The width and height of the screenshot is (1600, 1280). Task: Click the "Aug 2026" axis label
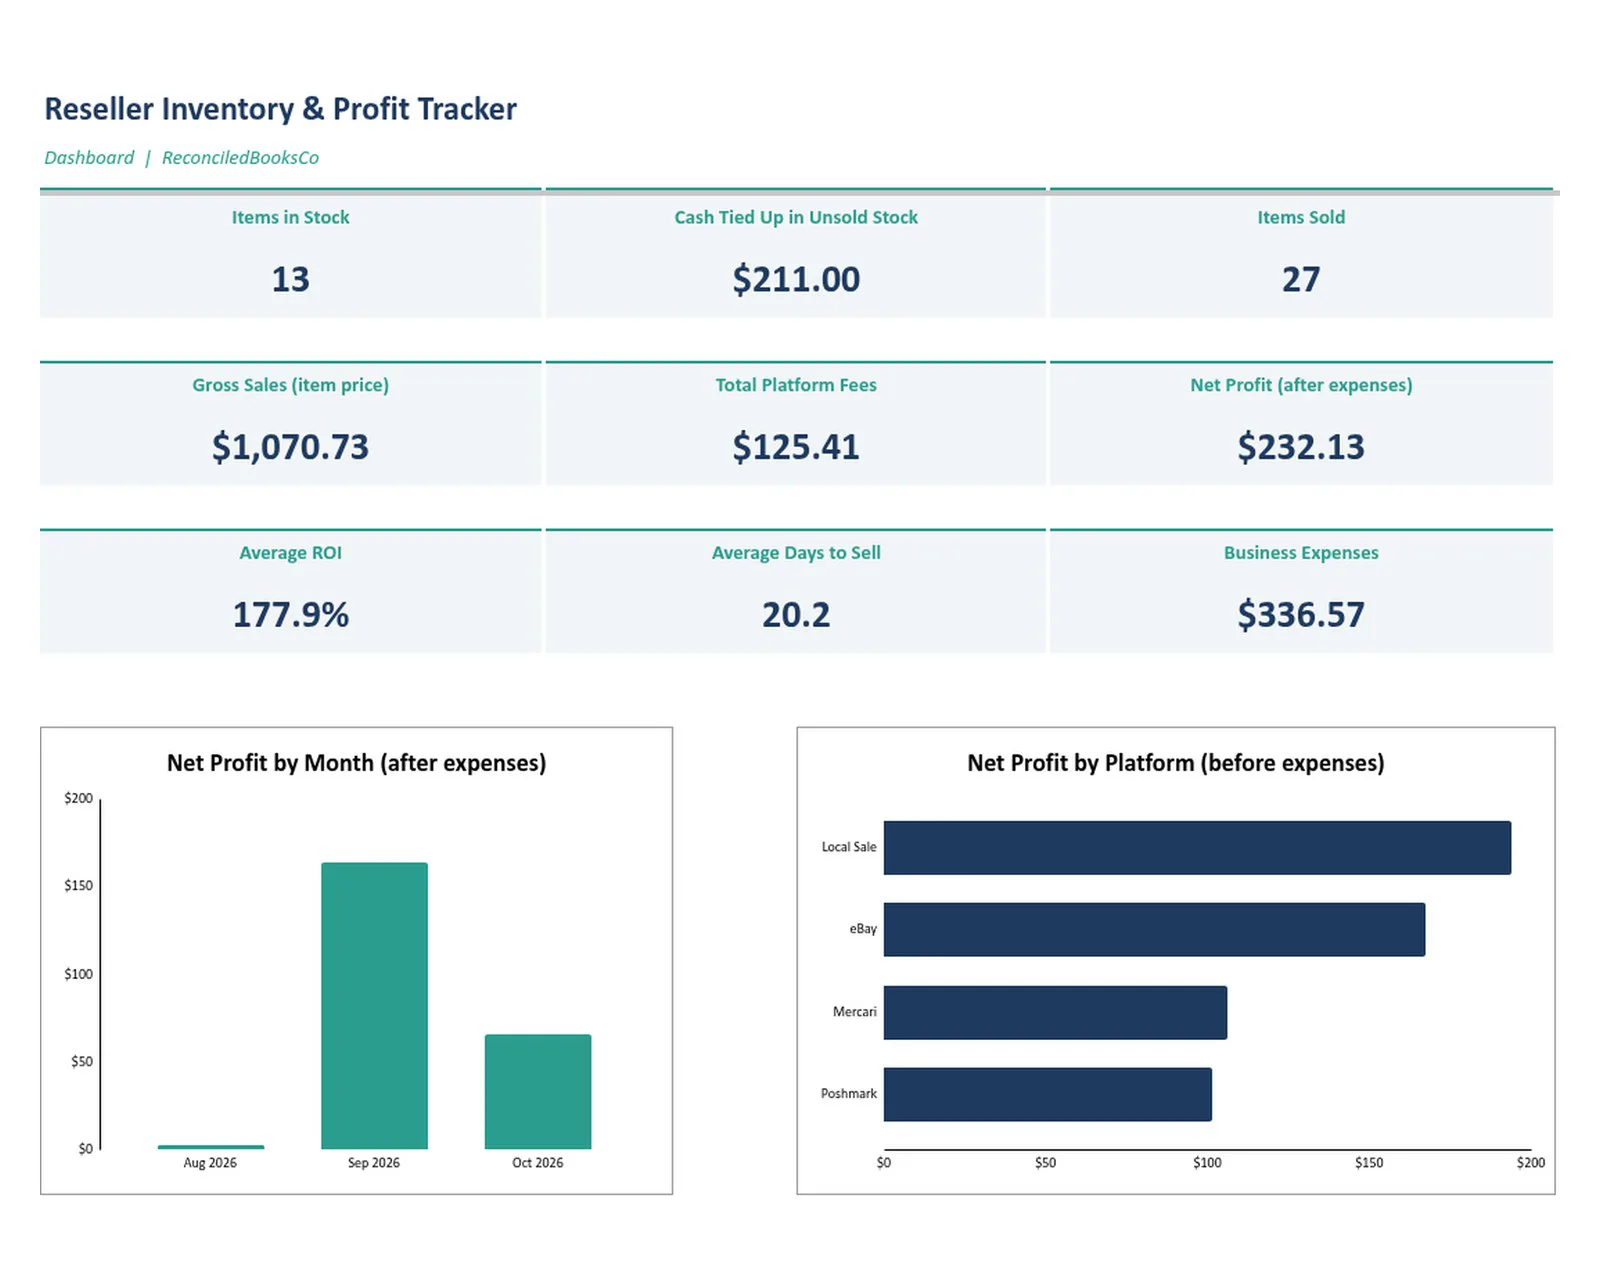click(210, 1163)
